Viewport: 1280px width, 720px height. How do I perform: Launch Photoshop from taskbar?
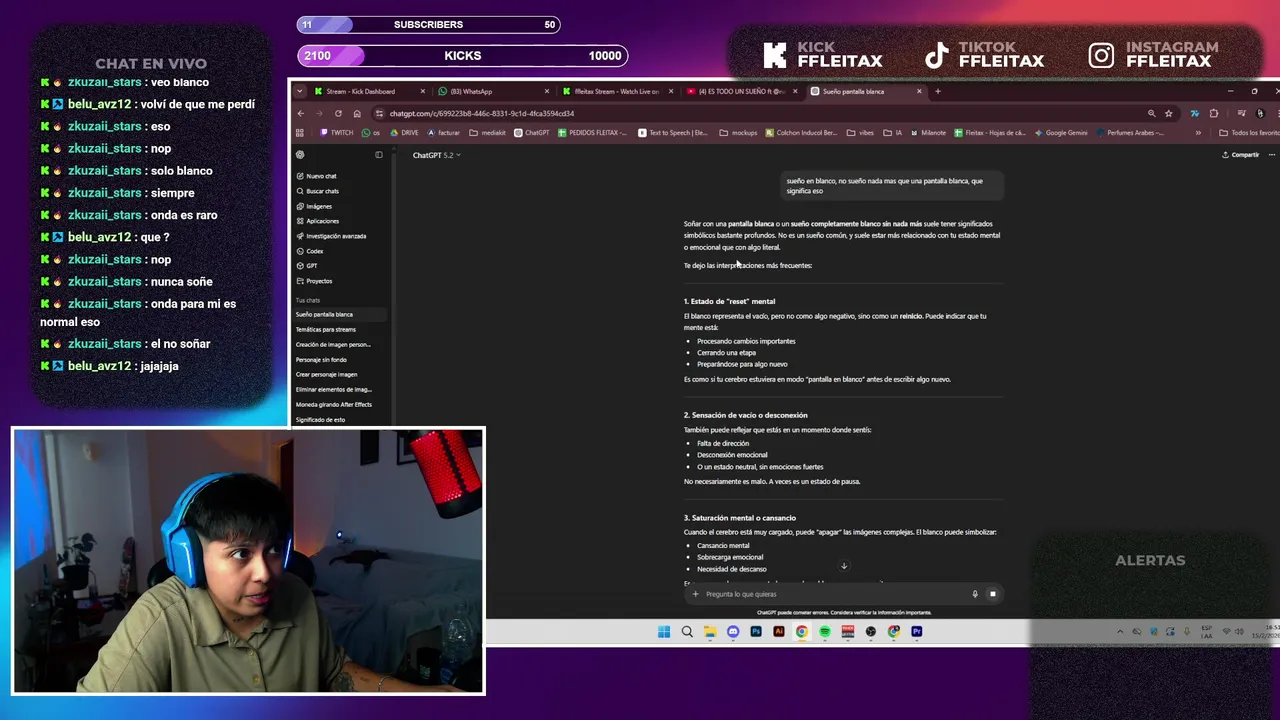click(756, 632)
